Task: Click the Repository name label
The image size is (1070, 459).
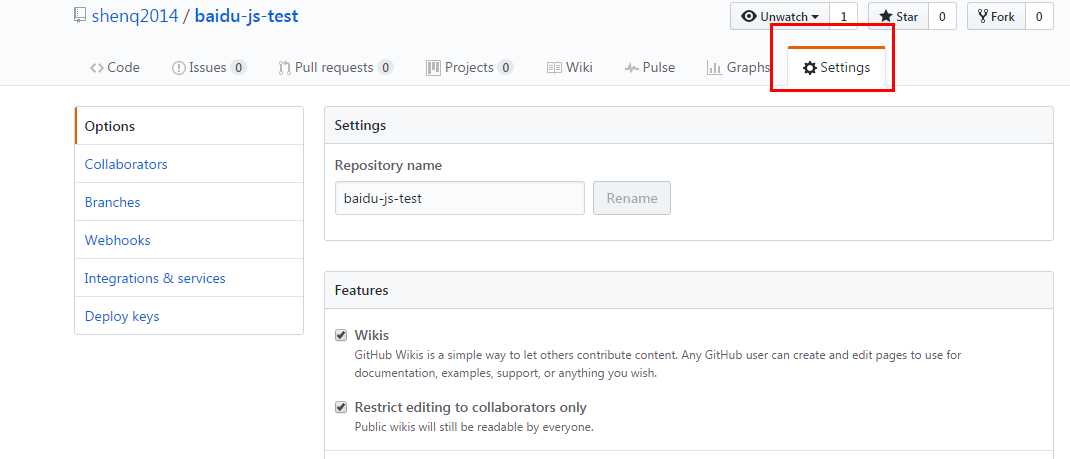Action: [x=388, y=166]
